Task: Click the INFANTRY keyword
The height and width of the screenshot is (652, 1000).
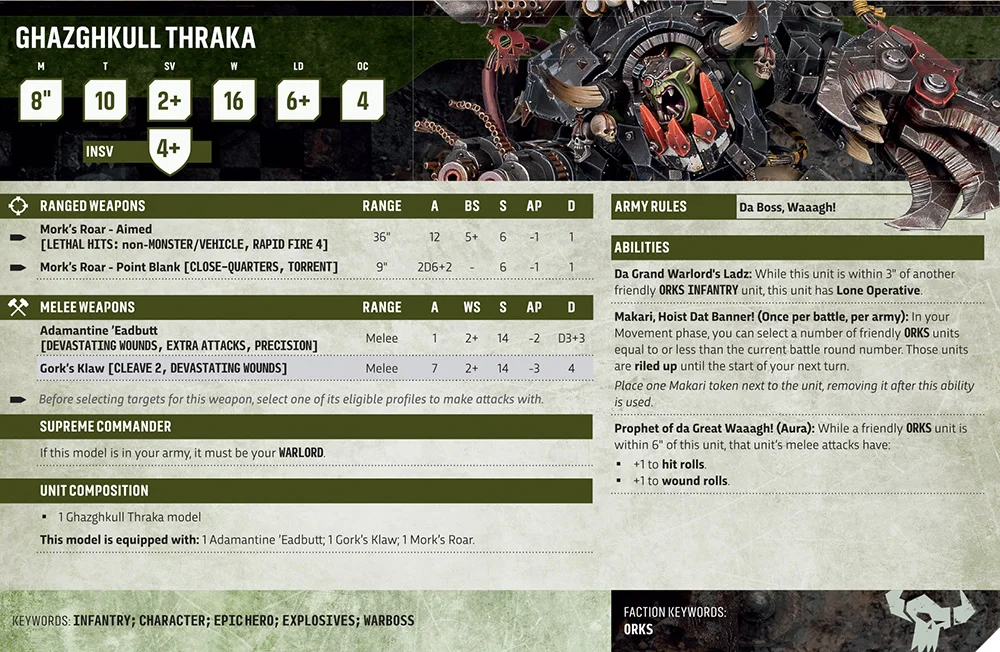Action: (x=103, y=621)
